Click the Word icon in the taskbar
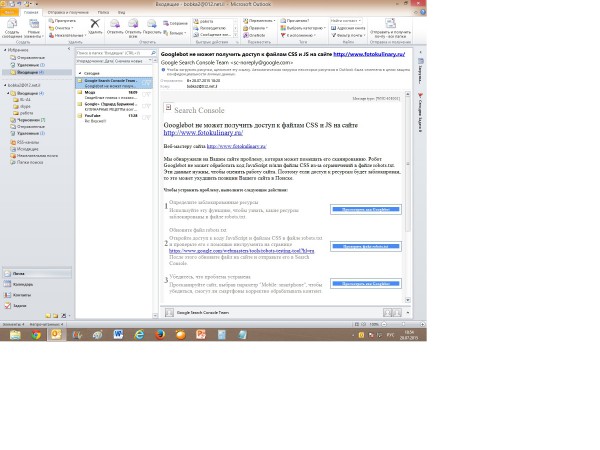This screenshot has height=450, width=600. pyautogui.click(x=118, y=335)
